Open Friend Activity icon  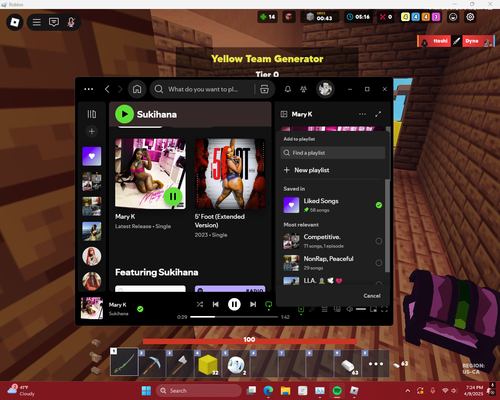[303, 89]
